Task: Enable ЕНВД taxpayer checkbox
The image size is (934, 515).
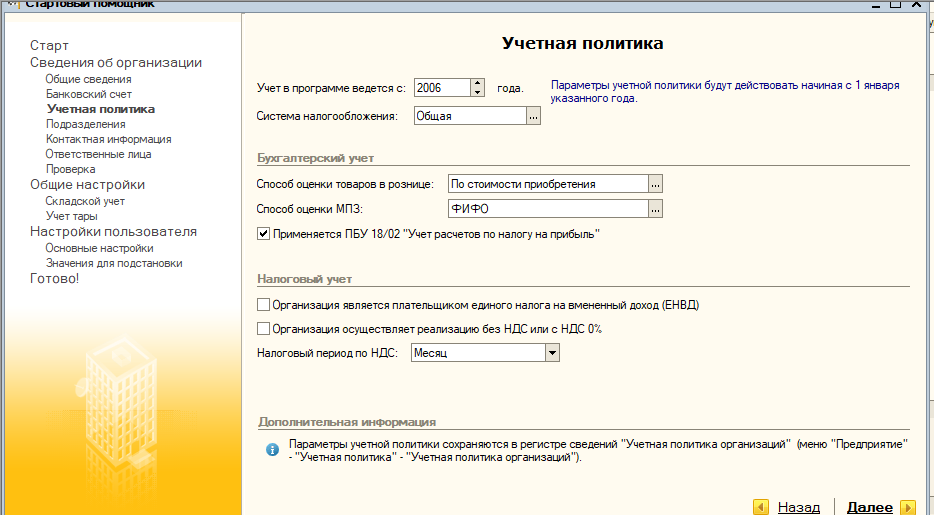Action: (x=263, y=305)
